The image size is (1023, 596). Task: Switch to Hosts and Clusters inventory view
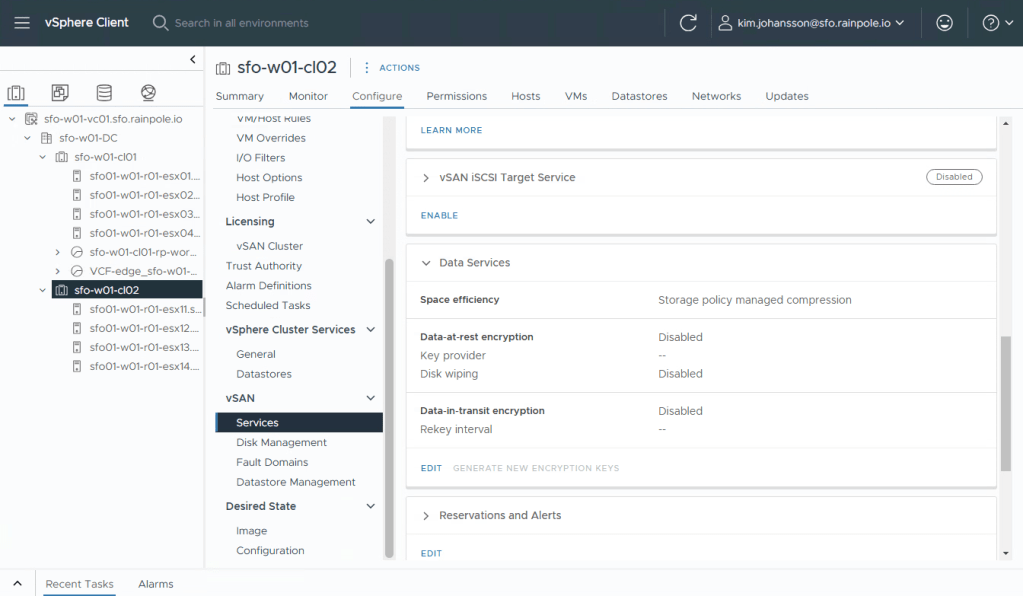coord(16,93)
